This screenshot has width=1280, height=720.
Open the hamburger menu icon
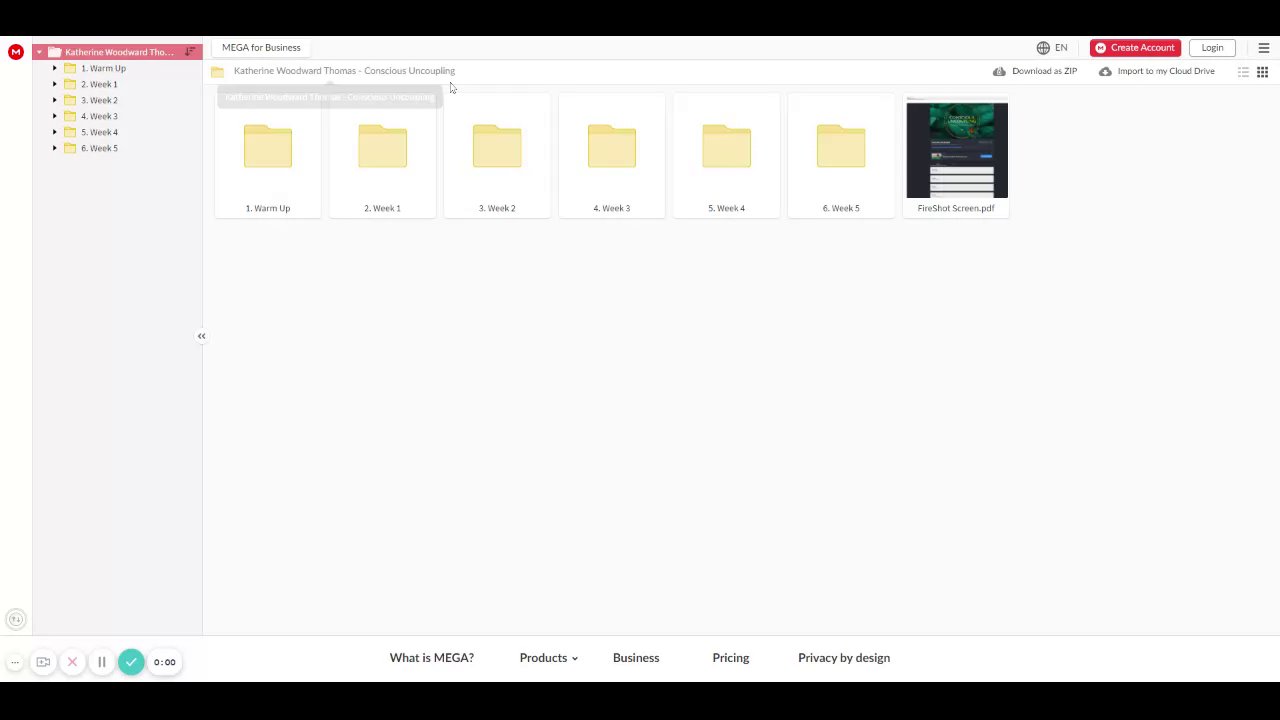click(1264, 48)
